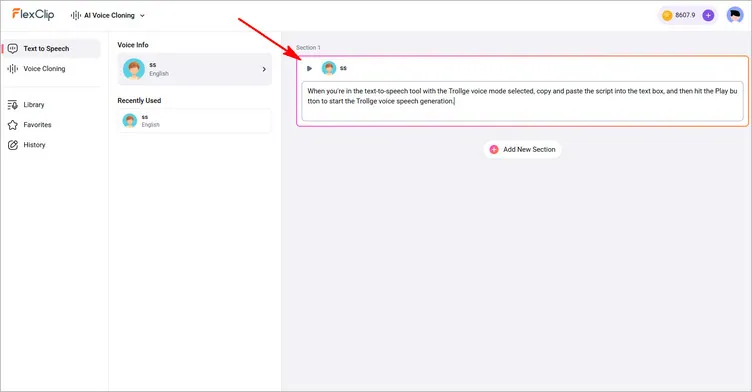752x392 pixels.
Task: Play Section 1 speech
Action: pyautogui.click(x=309, y=68)
